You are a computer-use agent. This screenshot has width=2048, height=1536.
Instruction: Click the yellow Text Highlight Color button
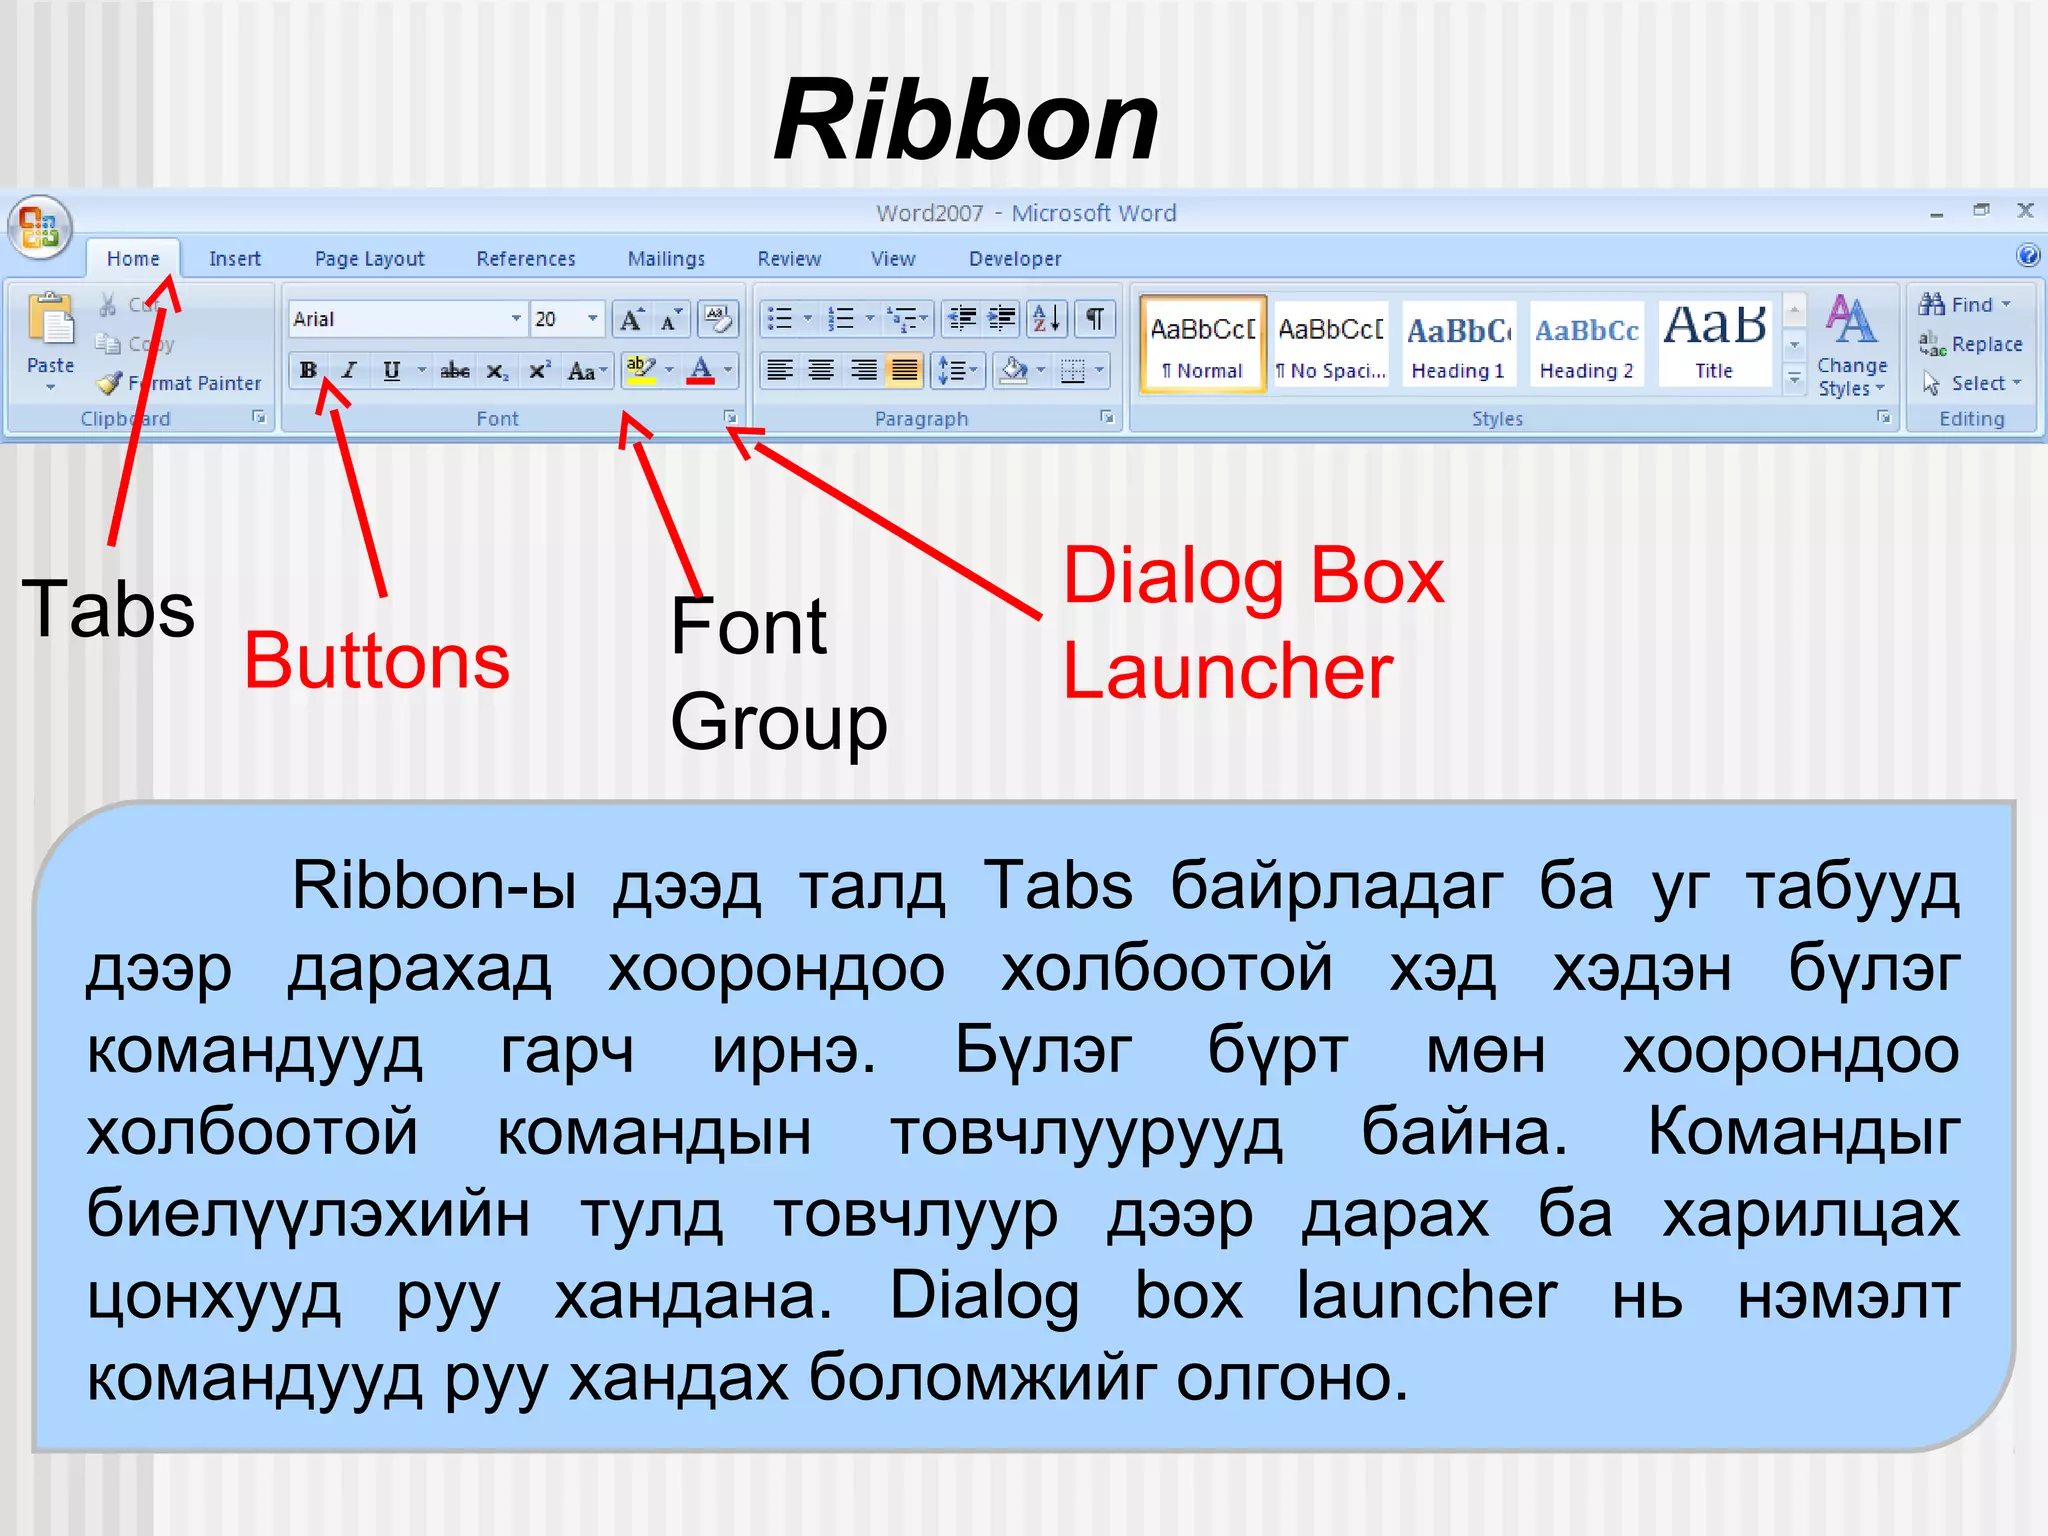tap(640, 371)
